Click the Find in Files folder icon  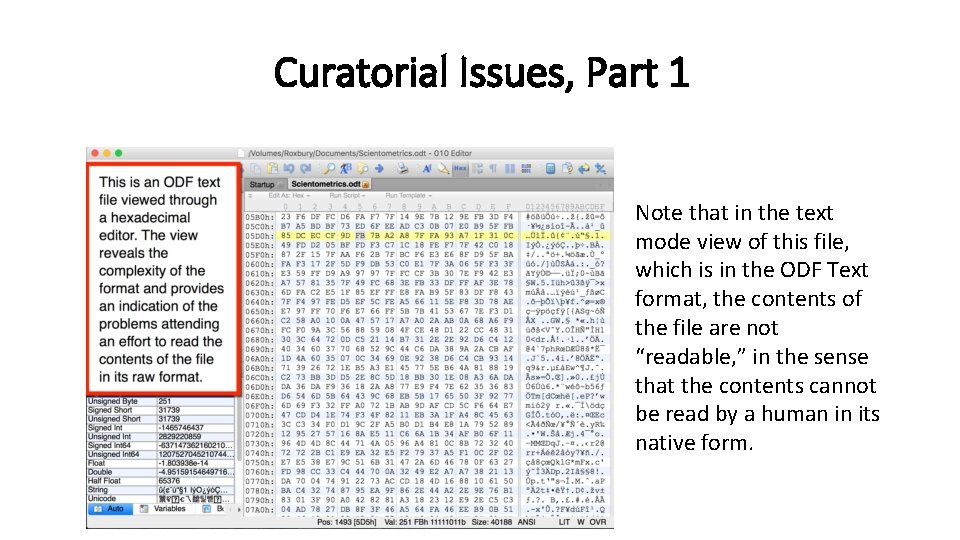pos(362,168)
